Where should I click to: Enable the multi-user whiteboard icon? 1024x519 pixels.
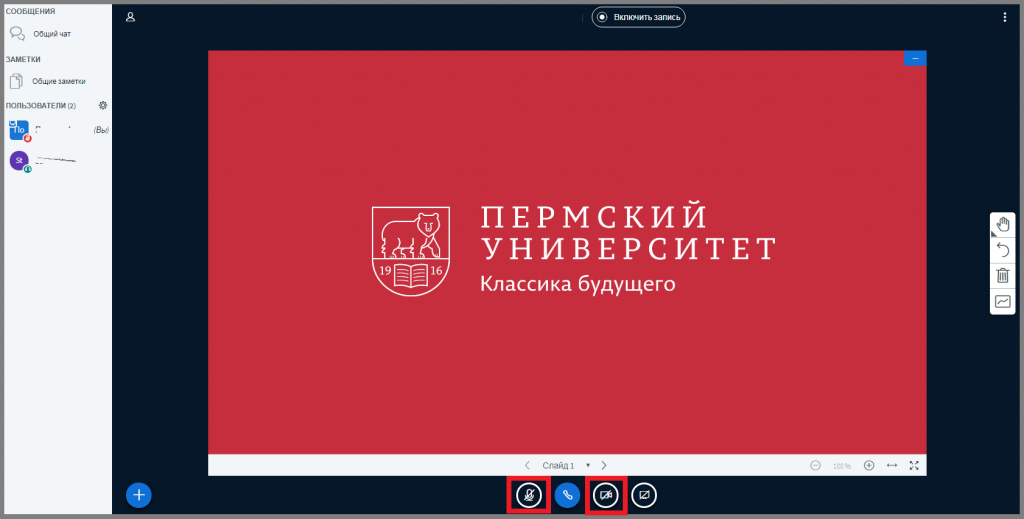[x=1002, y=301]
